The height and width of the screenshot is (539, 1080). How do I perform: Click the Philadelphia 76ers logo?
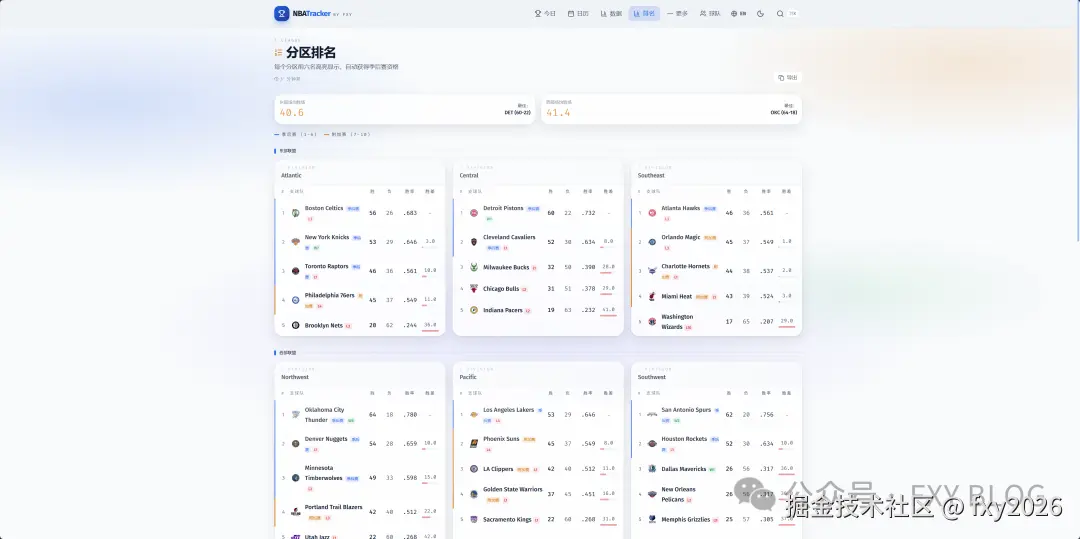click(295, 300)
